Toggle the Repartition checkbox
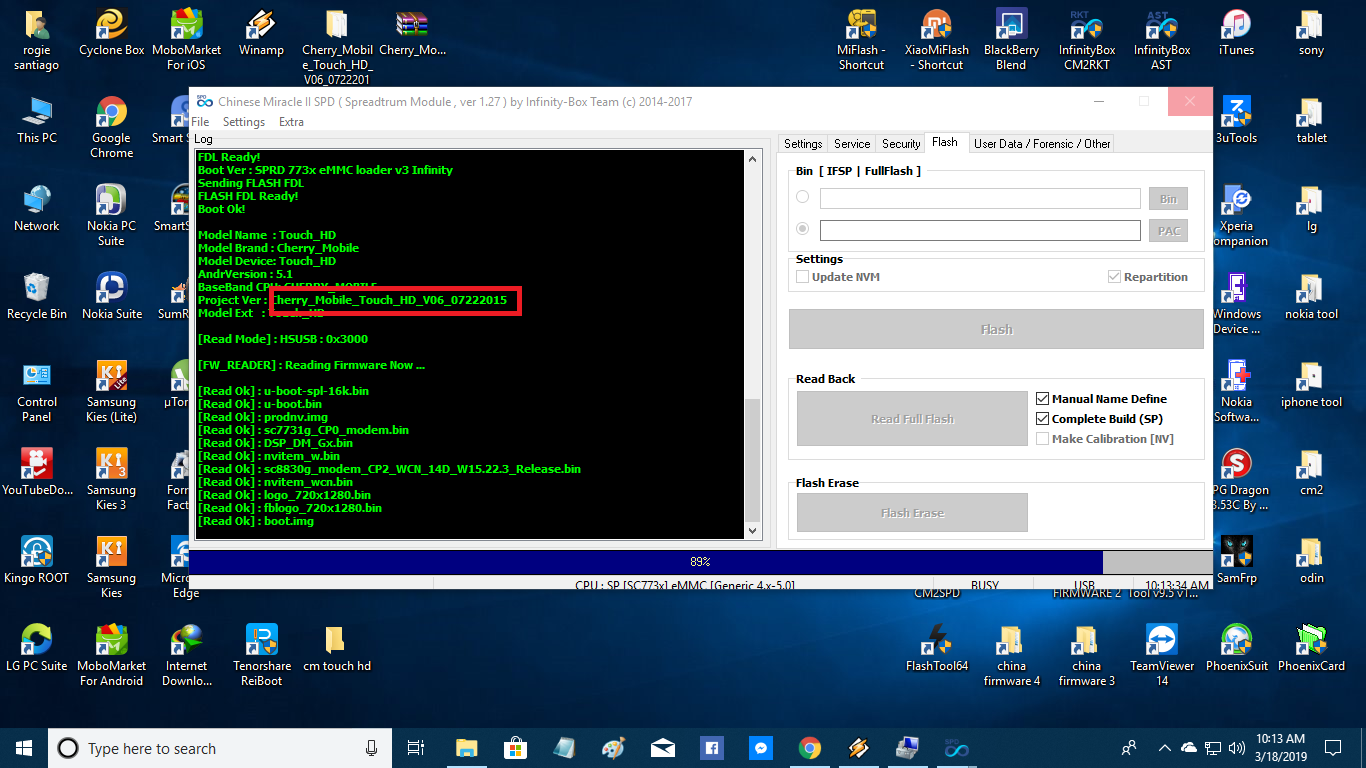The height and width of the screenshot is (768, 1366). (1114, 277)
